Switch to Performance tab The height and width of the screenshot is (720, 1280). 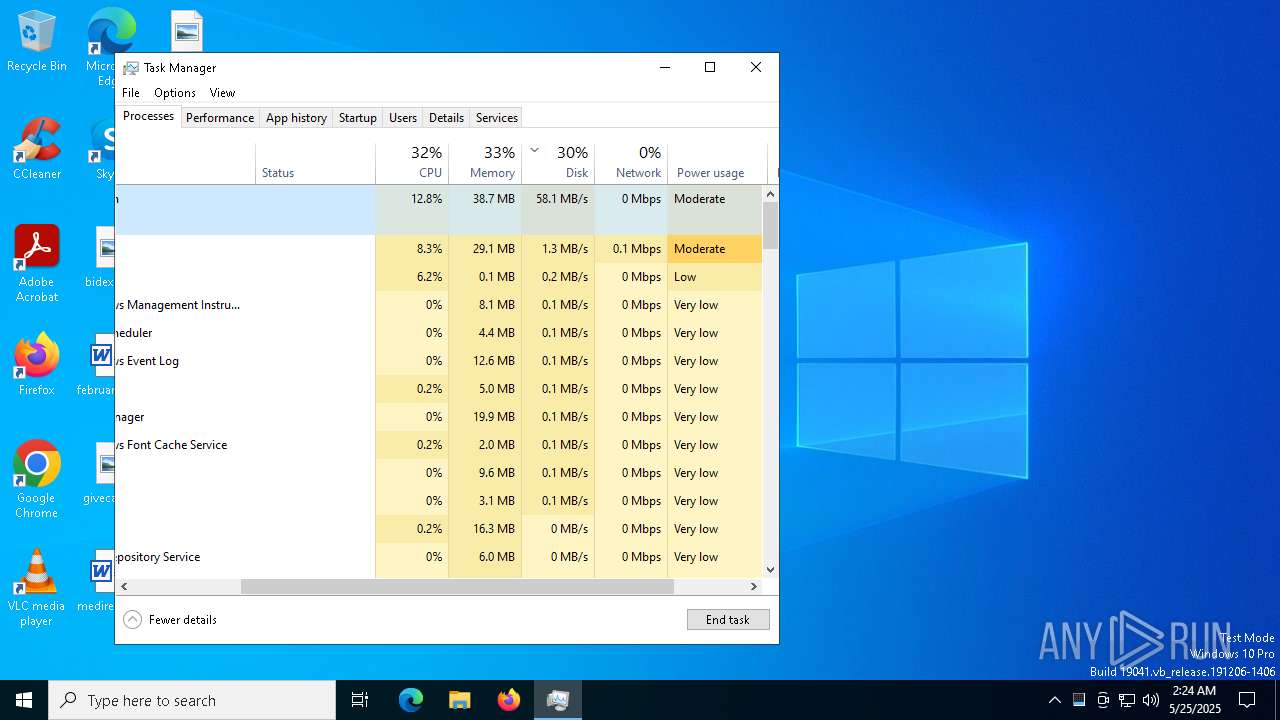[220, 118]
